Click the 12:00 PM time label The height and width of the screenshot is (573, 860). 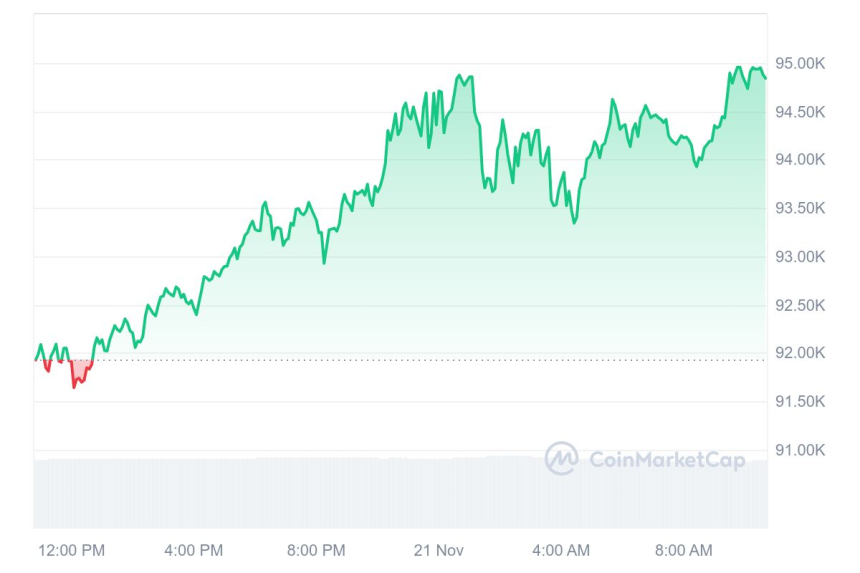pyautogui.click(x=71, y=550)
